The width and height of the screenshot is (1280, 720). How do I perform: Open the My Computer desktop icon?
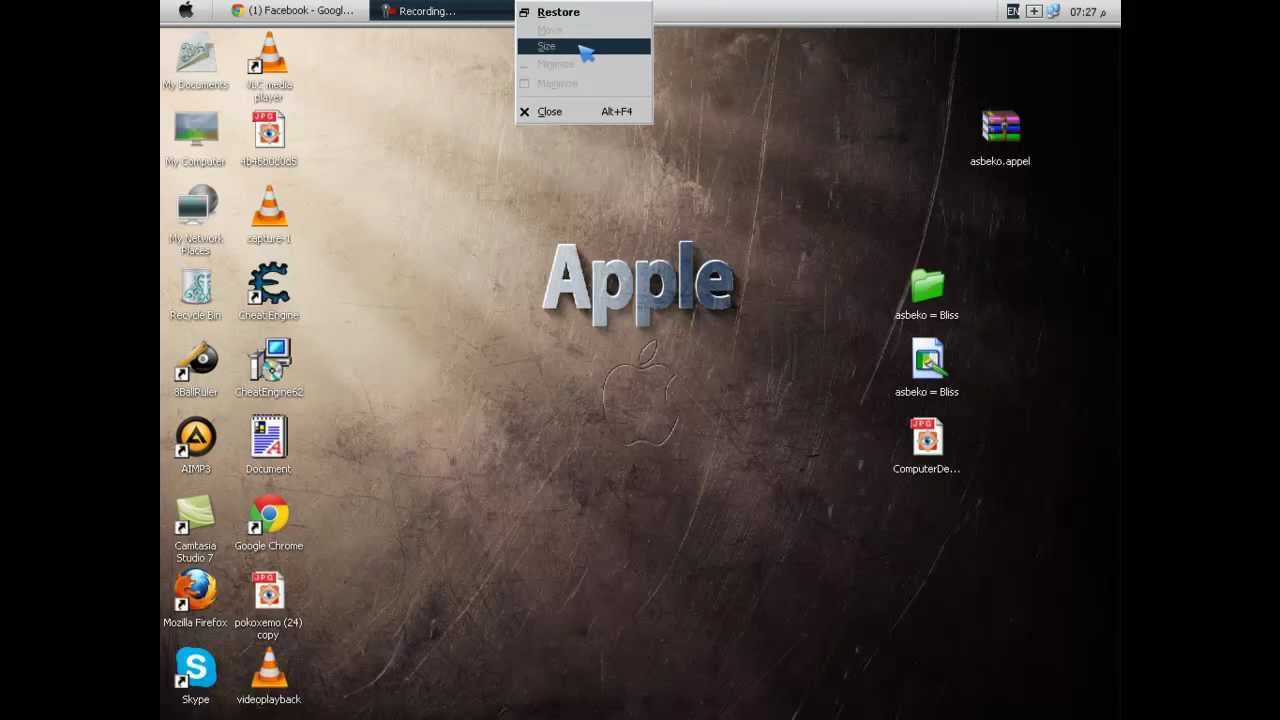pos(196,139)
